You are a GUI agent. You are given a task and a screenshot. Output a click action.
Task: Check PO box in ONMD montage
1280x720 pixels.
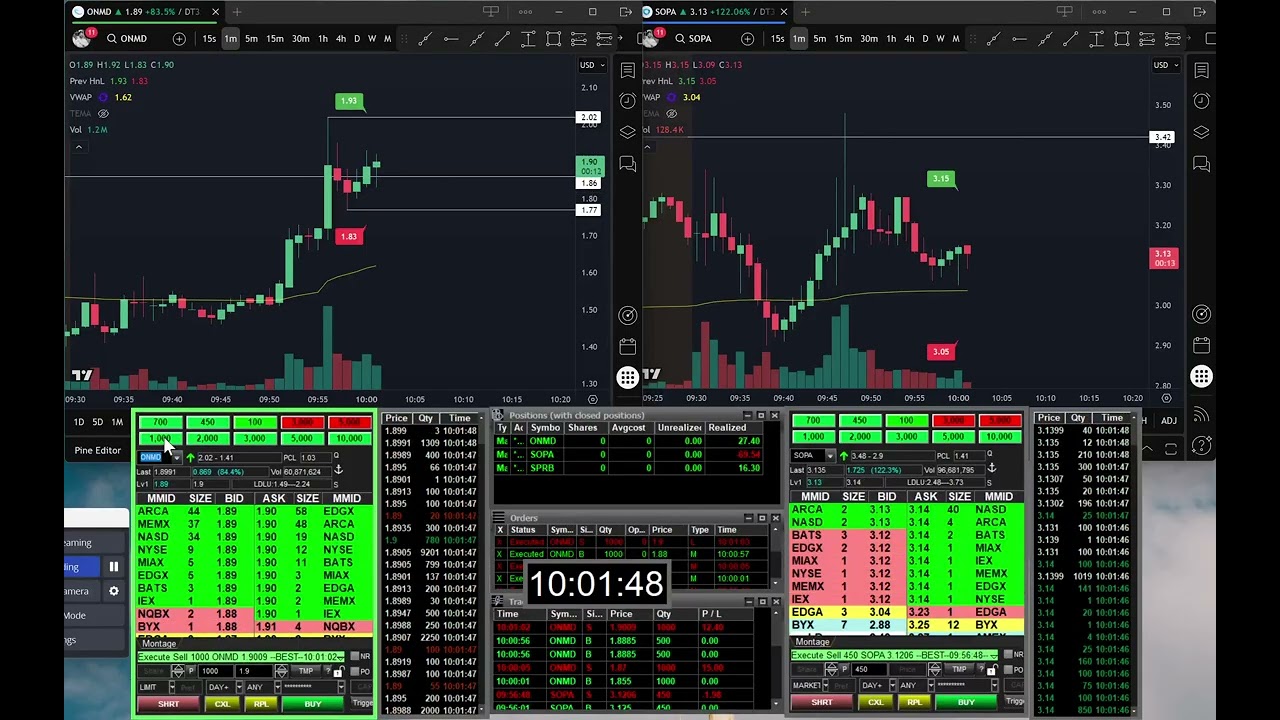[x=354, y=671]
